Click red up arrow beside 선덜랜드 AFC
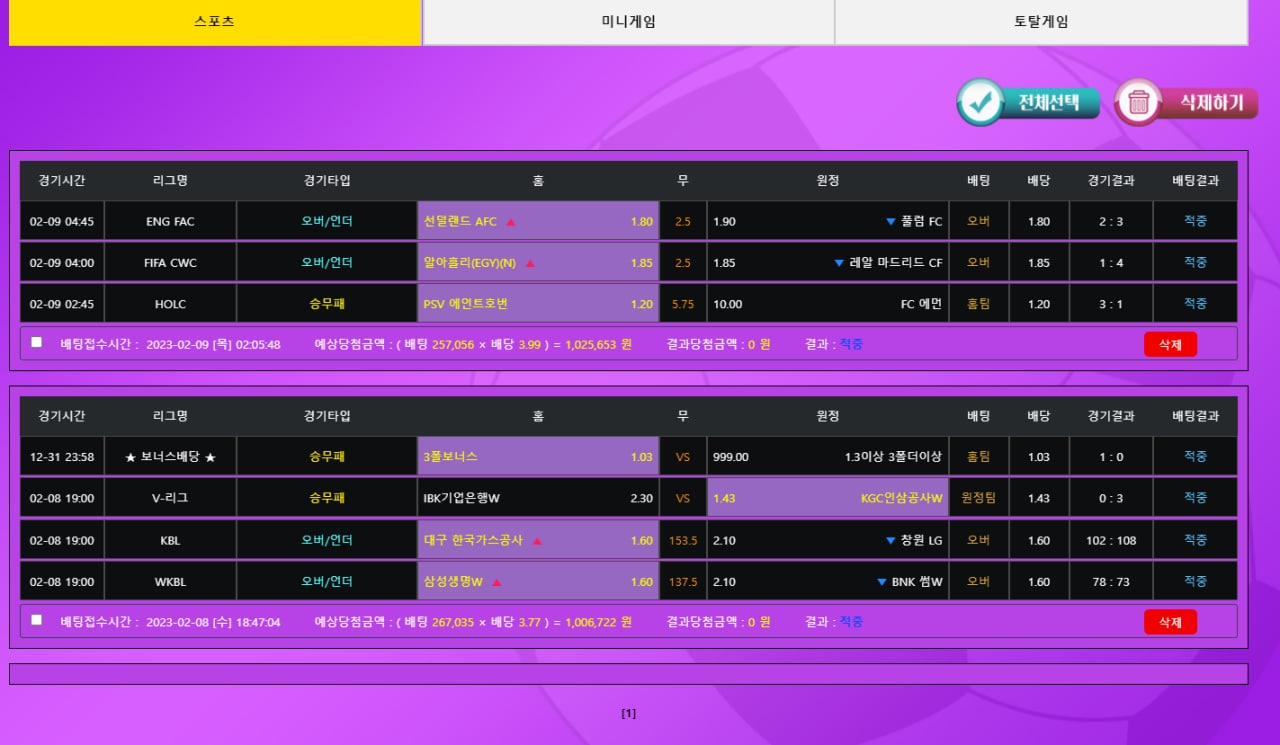 pyautogui.click(x=511, y=222)
